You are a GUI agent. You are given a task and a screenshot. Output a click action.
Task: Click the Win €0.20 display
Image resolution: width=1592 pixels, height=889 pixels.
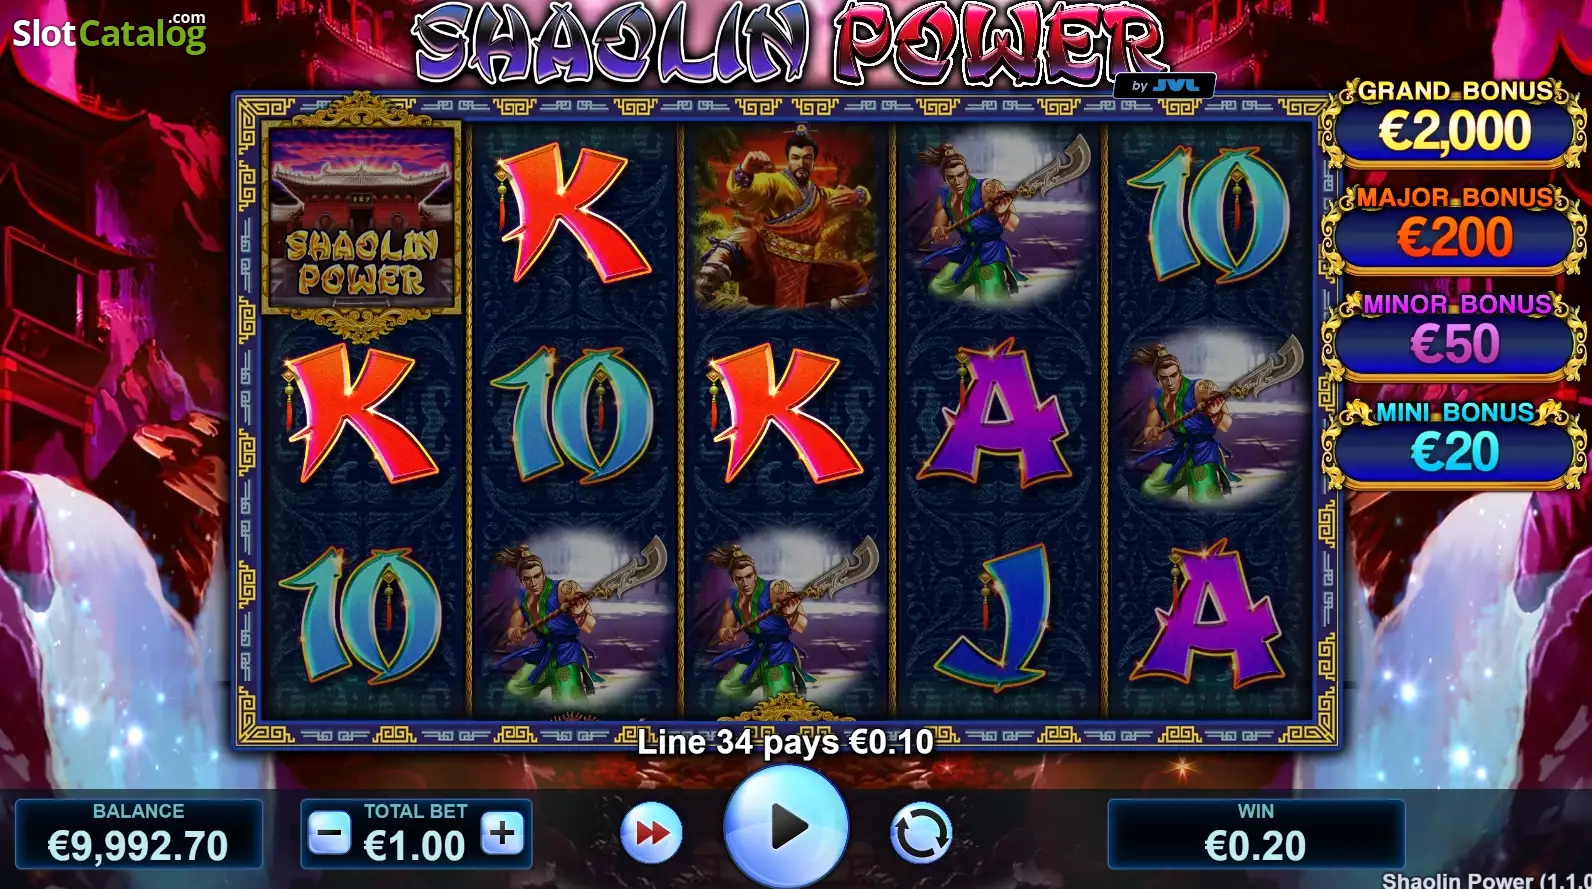tap(1256, 833)
